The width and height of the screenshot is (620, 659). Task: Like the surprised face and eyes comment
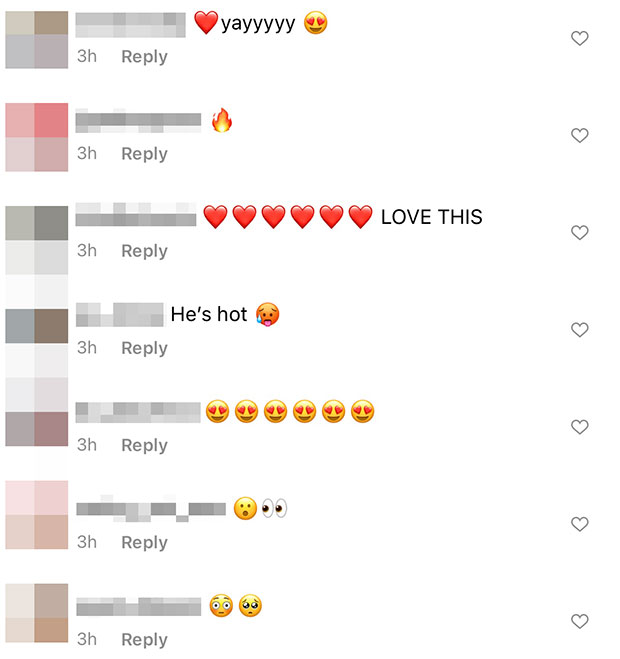[579, 524]
